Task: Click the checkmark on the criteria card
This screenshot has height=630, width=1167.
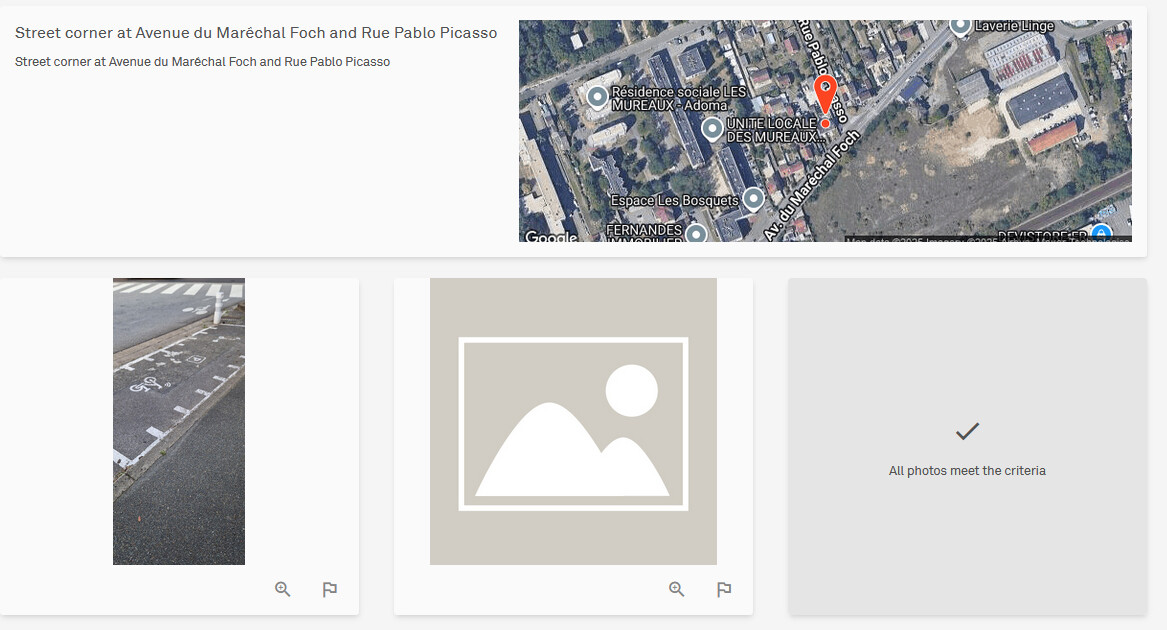Action: (x=968, y=431)
